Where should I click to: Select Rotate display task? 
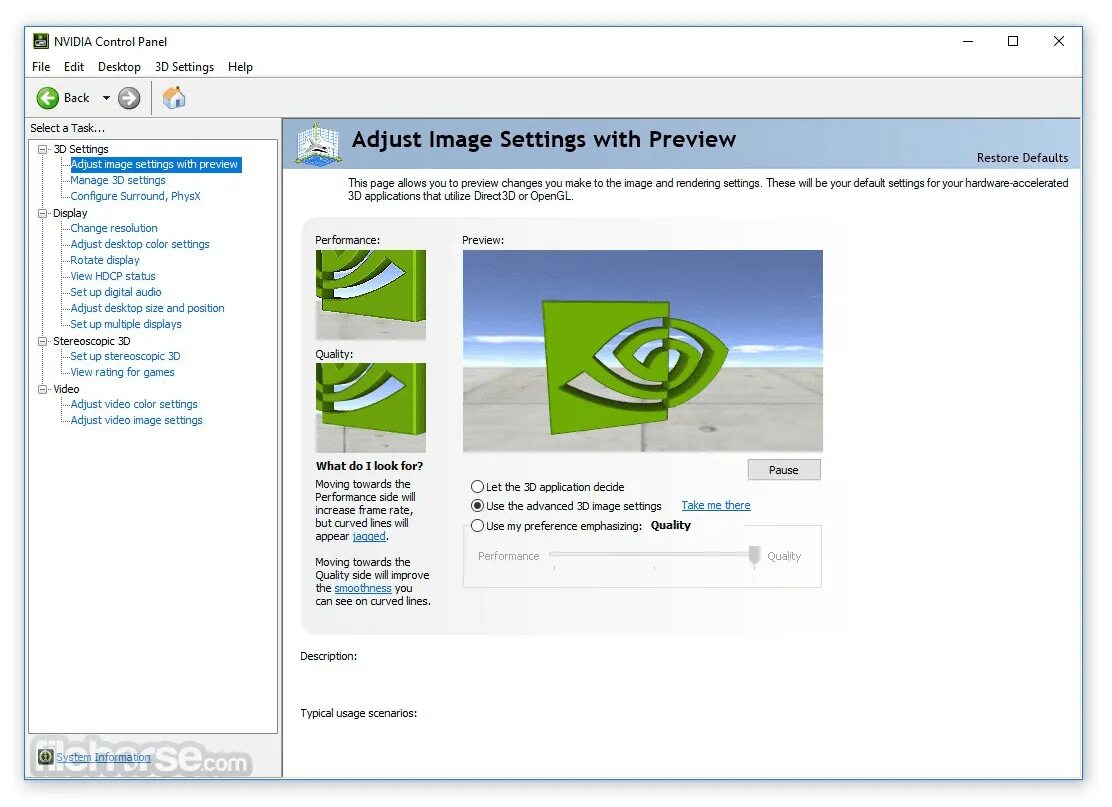click(x=105, y=260)
